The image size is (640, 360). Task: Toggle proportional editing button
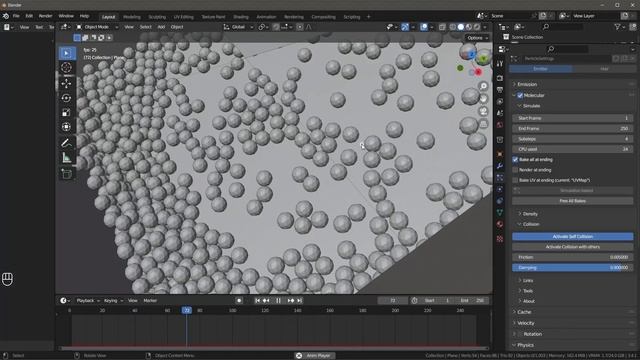(x=300, y=27)
